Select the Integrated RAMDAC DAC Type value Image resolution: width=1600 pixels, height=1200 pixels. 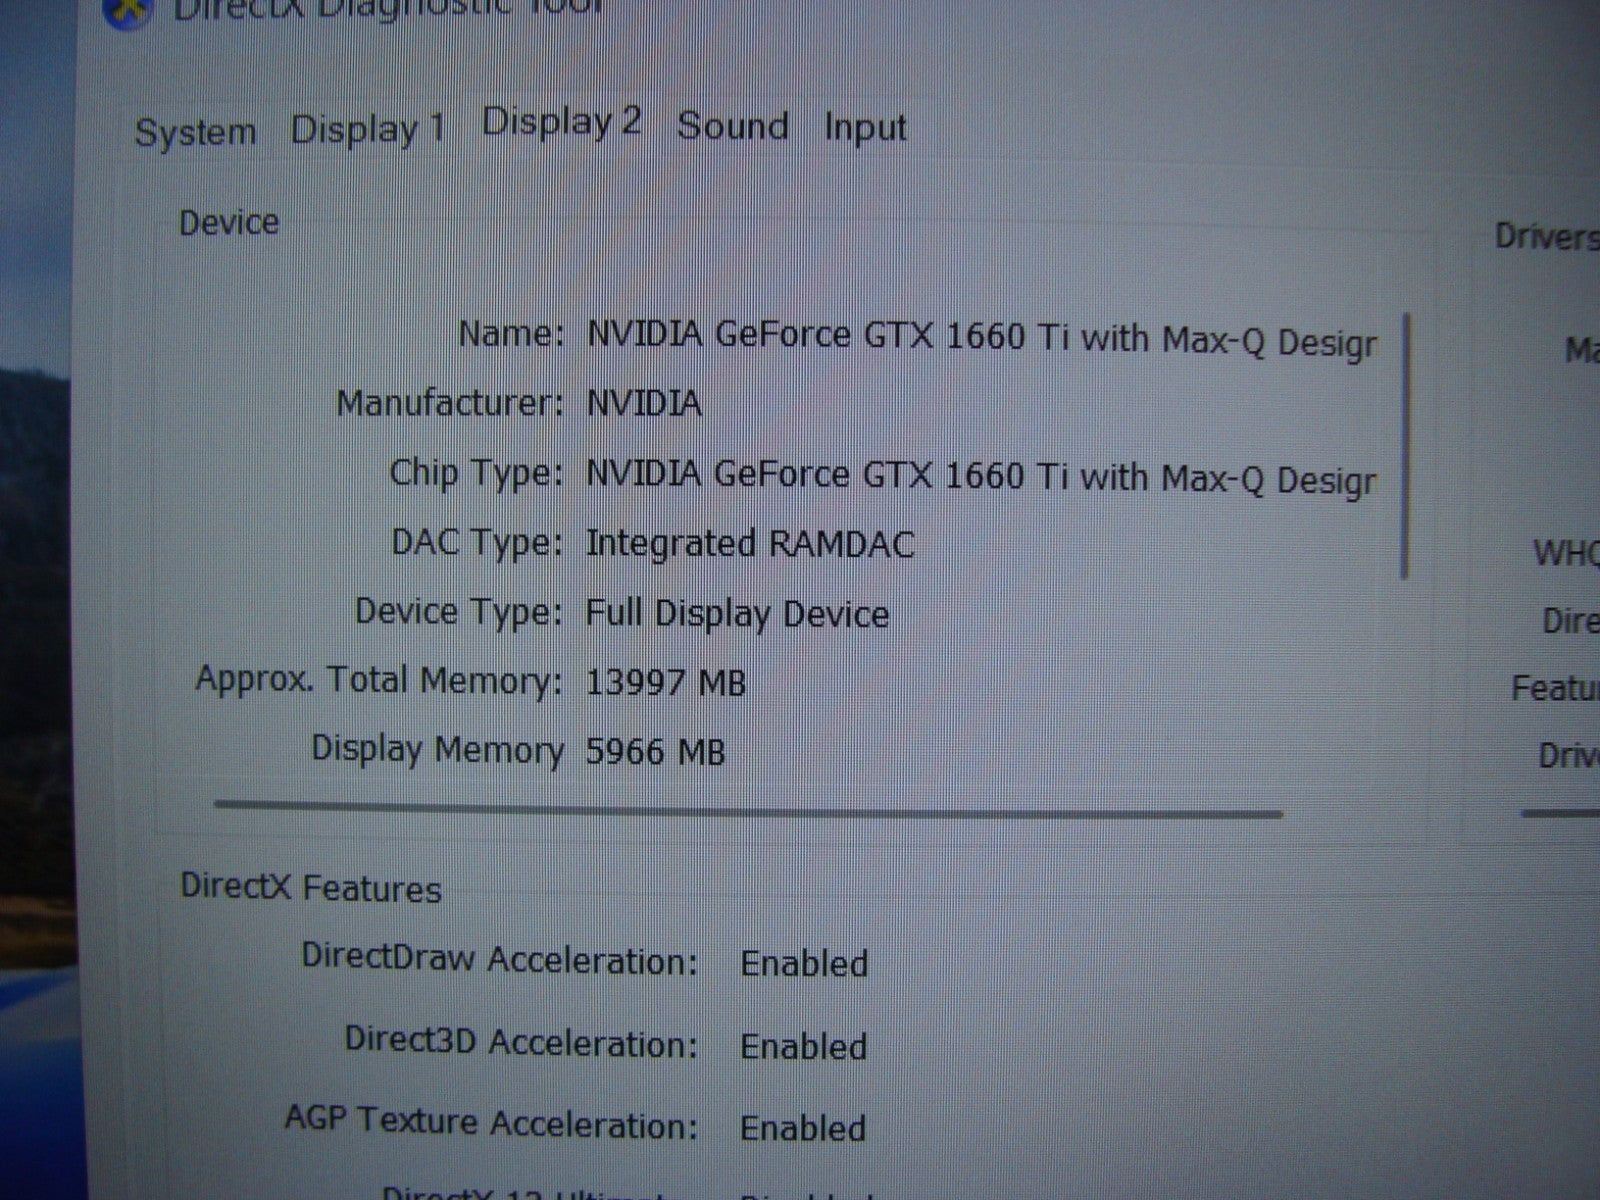tap(749, 544)
